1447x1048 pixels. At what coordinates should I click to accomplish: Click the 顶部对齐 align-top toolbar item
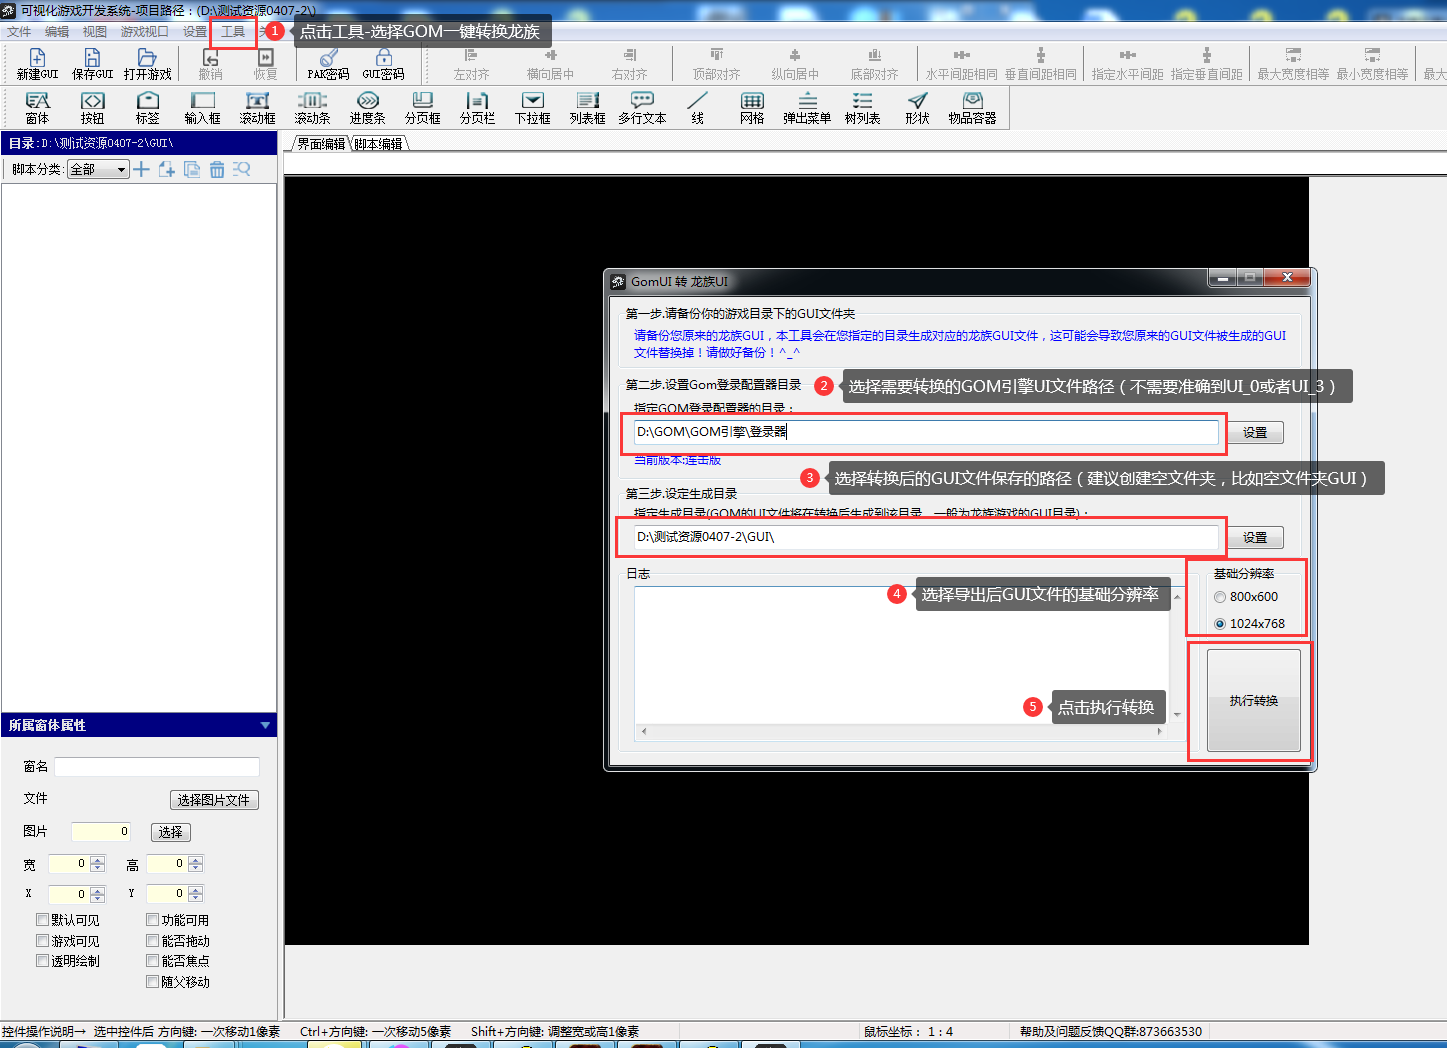tap(716, 64)
